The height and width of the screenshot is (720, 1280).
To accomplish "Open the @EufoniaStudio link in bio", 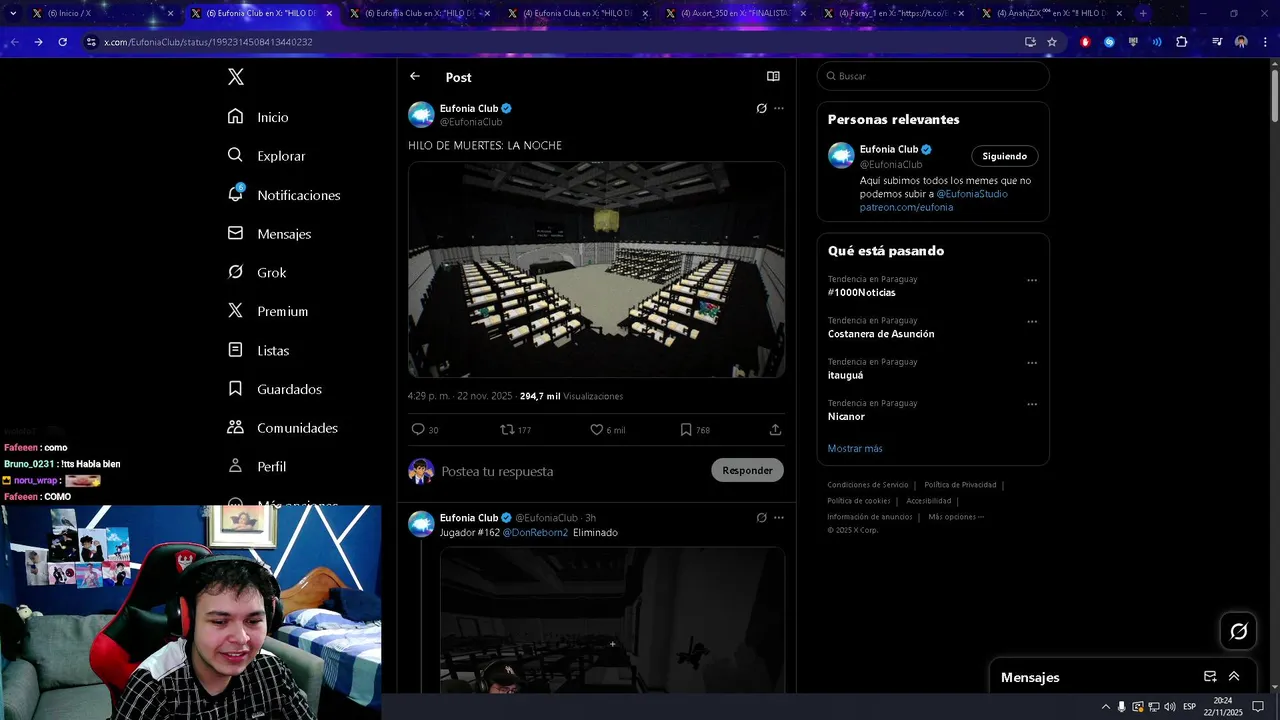I will [x=972, y=194].
